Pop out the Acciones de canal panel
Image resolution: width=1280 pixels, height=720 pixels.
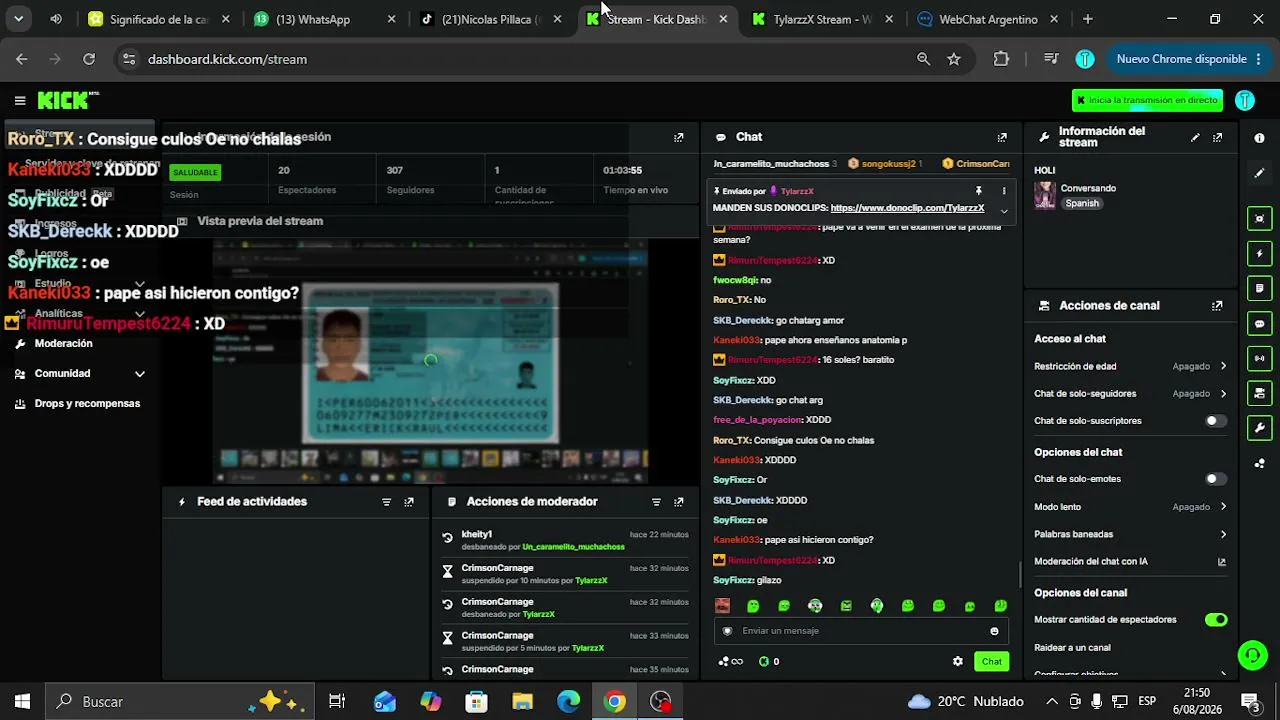[x=1217, y=306]
